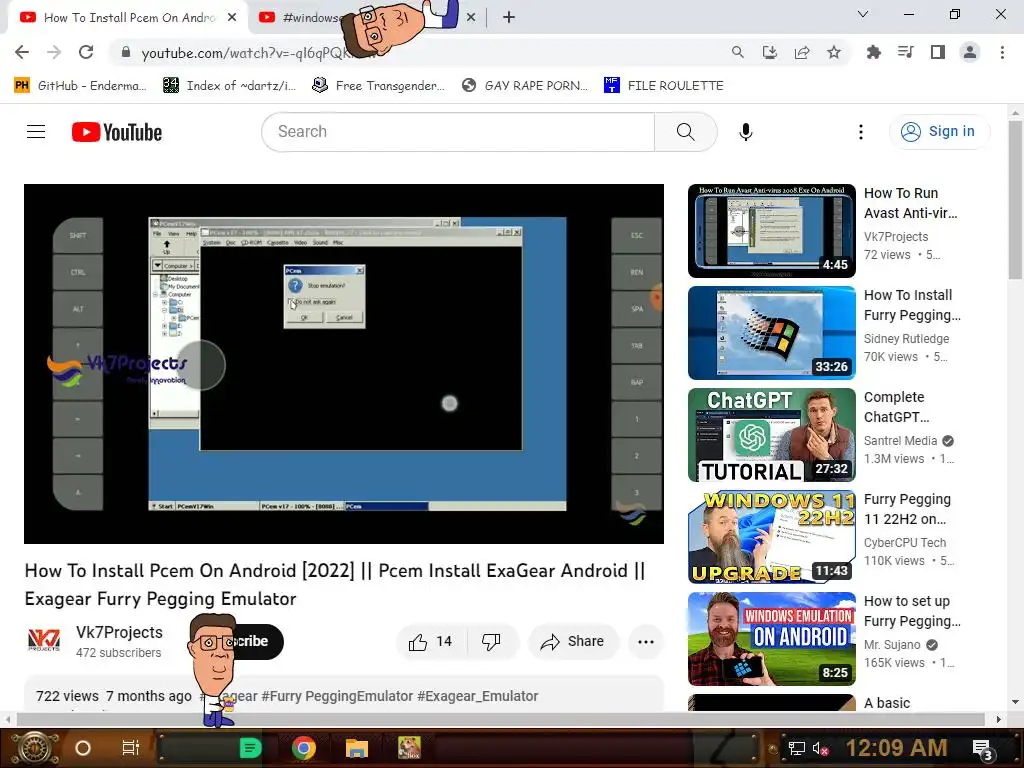Open the file manager taskbar icon
The height and width of the screenshot is (768, 1024).
click(x=357, y=748)
